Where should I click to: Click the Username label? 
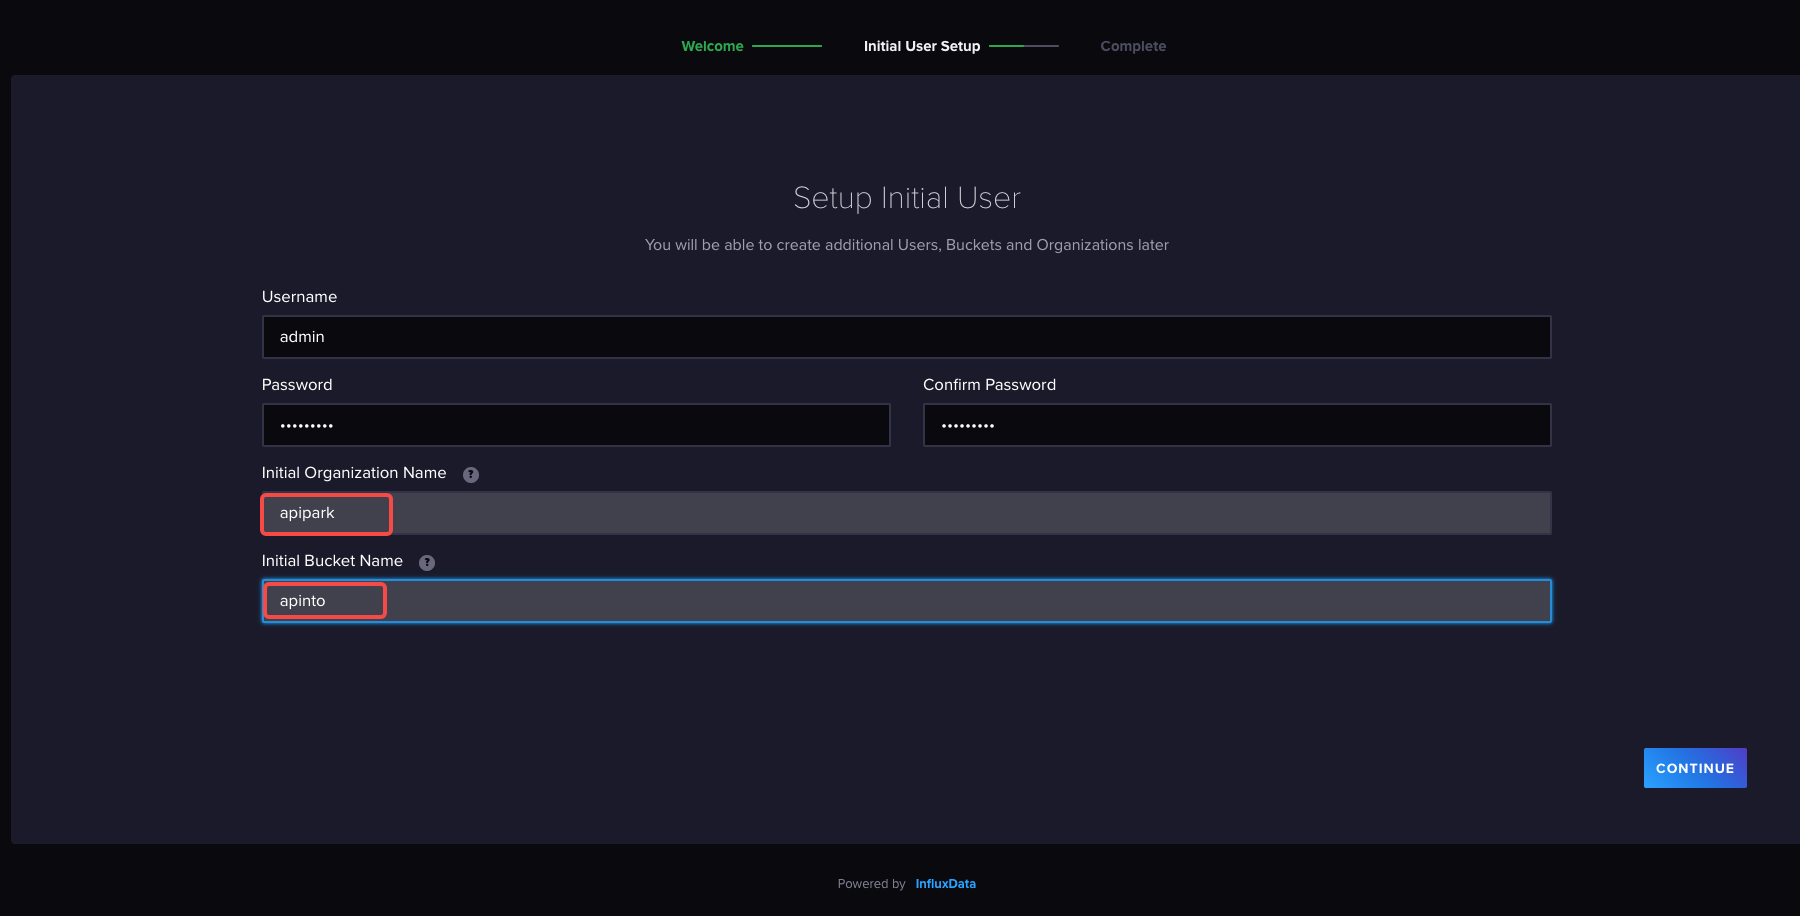[x=299, y=297]
